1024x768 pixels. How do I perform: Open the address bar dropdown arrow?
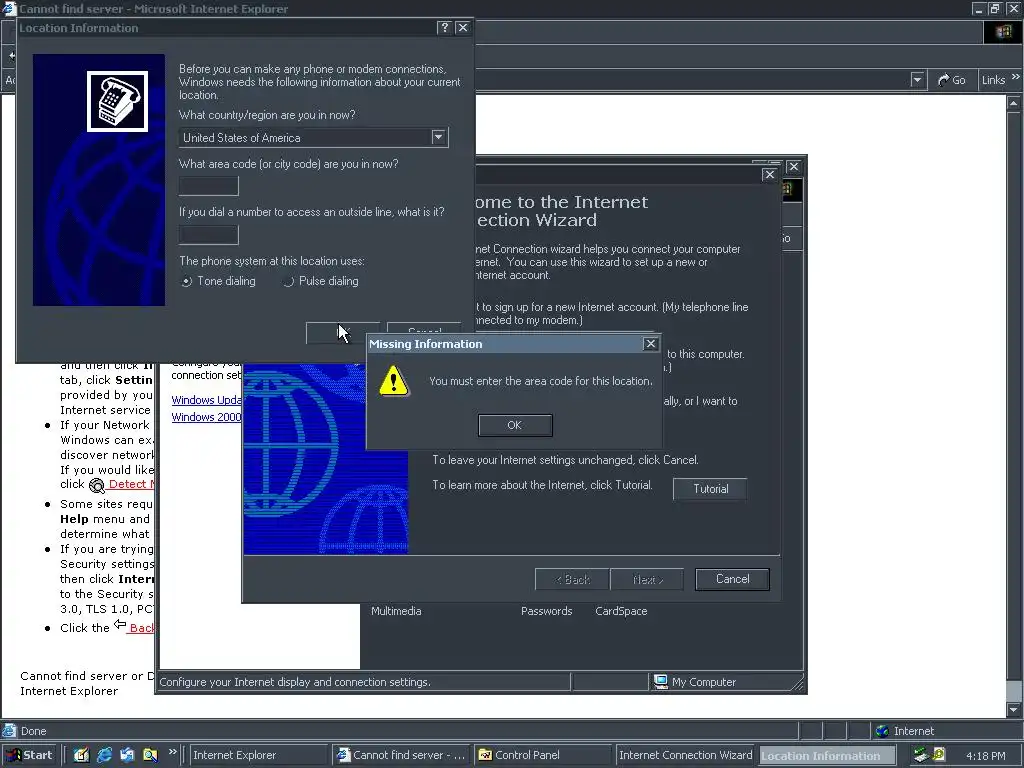[x=917, y=80]
